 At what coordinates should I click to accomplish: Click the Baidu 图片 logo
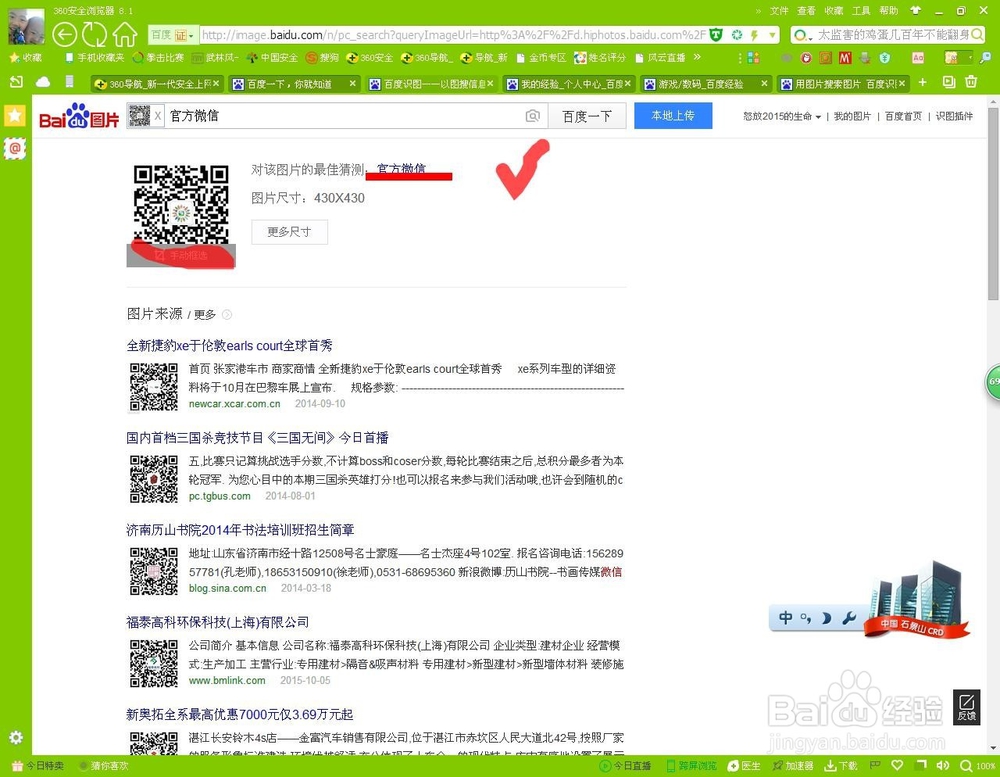(79, 116)
